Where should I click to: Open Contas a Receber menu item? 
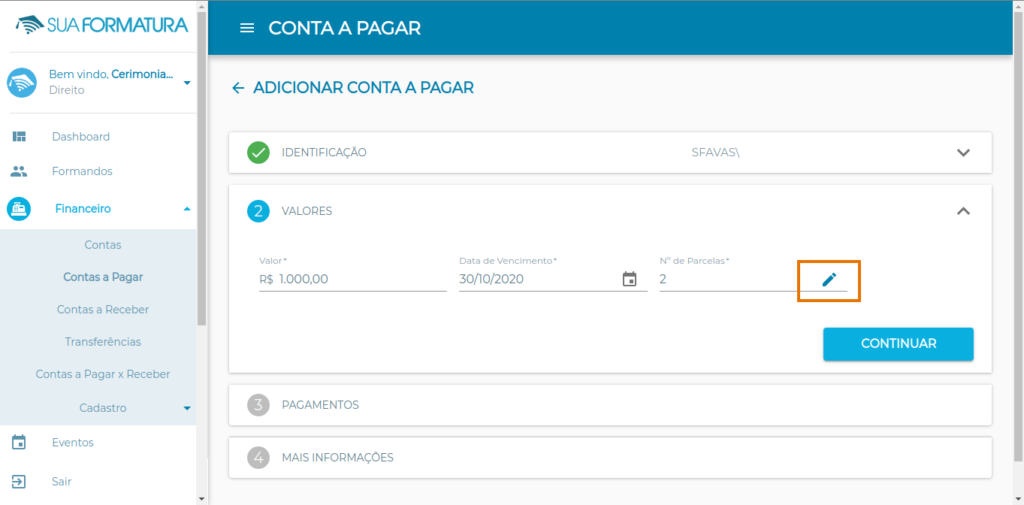pos(103,309)
